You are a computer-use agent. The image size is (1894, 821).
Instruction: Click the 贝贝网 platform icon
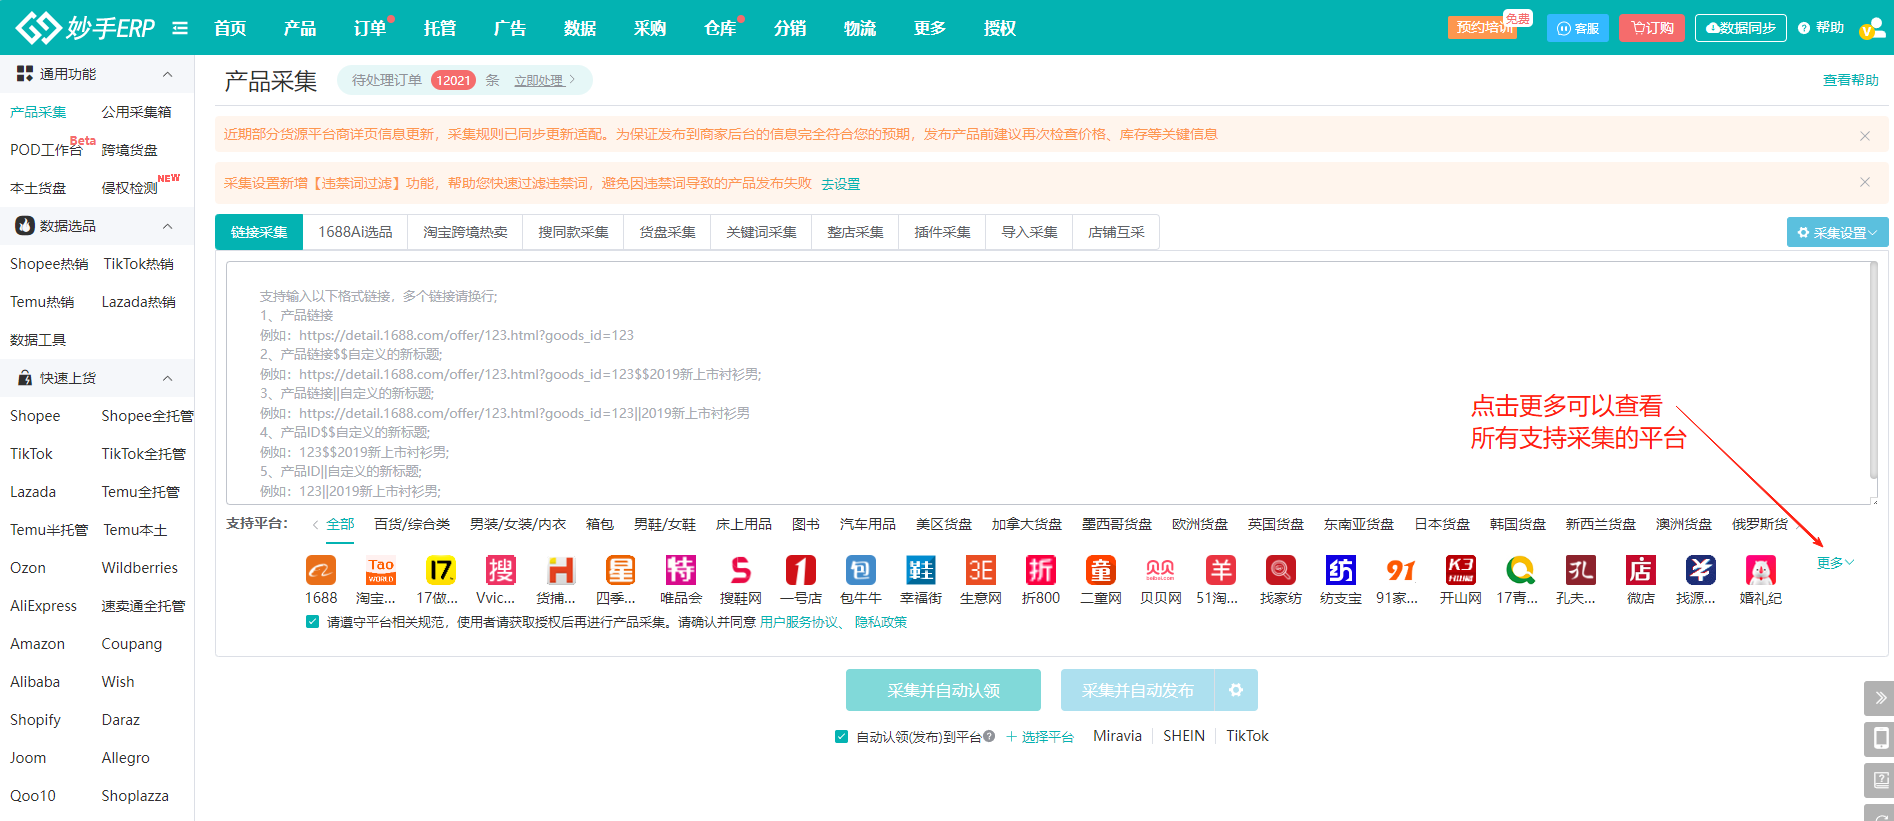point(1161,571)
